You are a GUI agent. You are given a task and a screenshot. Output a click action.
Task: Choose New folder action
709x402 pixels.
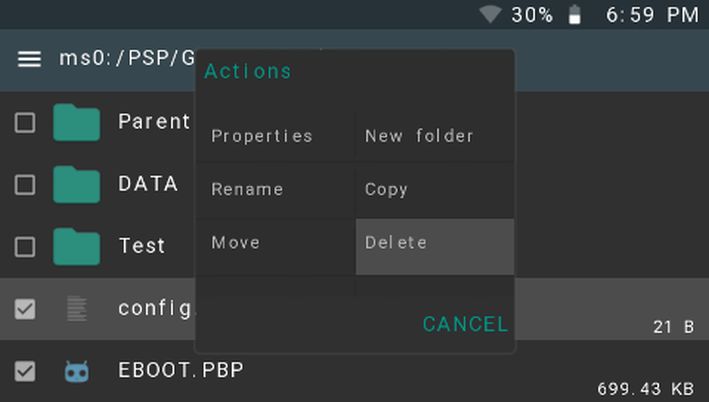435,136
